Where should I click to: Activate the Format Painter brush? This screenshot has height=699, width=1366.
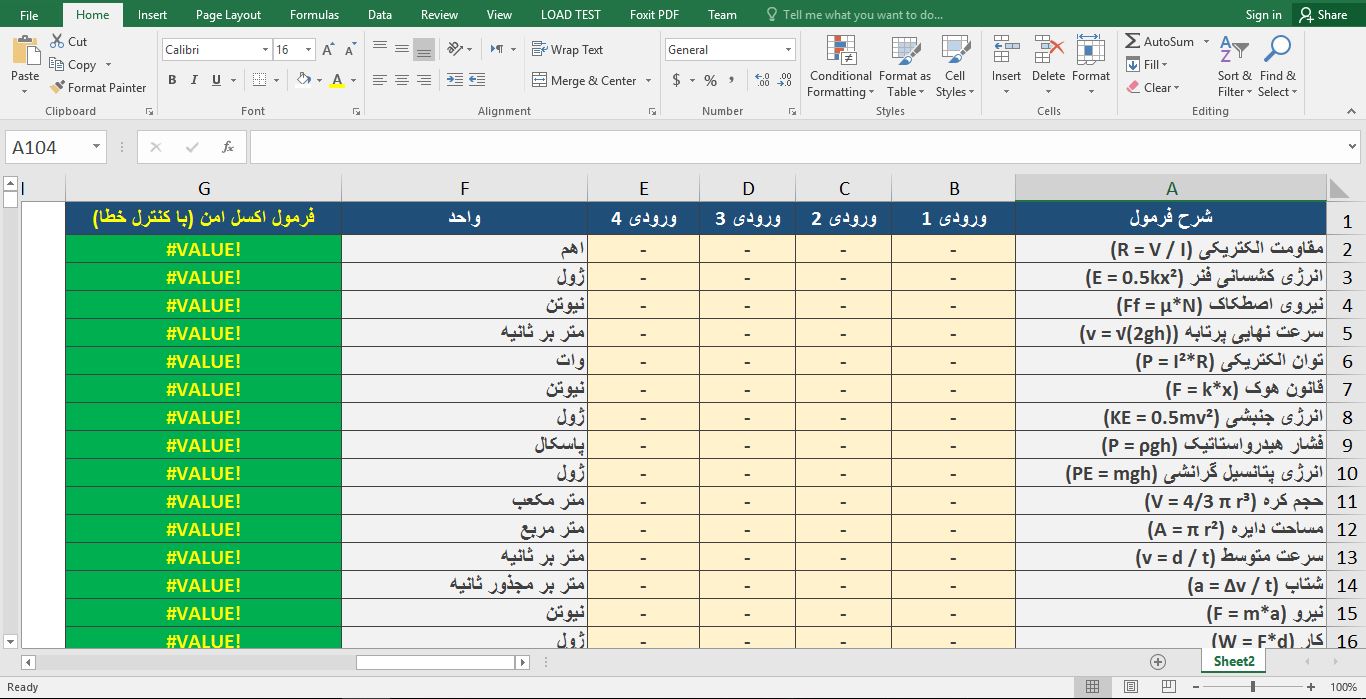point(98,88)
